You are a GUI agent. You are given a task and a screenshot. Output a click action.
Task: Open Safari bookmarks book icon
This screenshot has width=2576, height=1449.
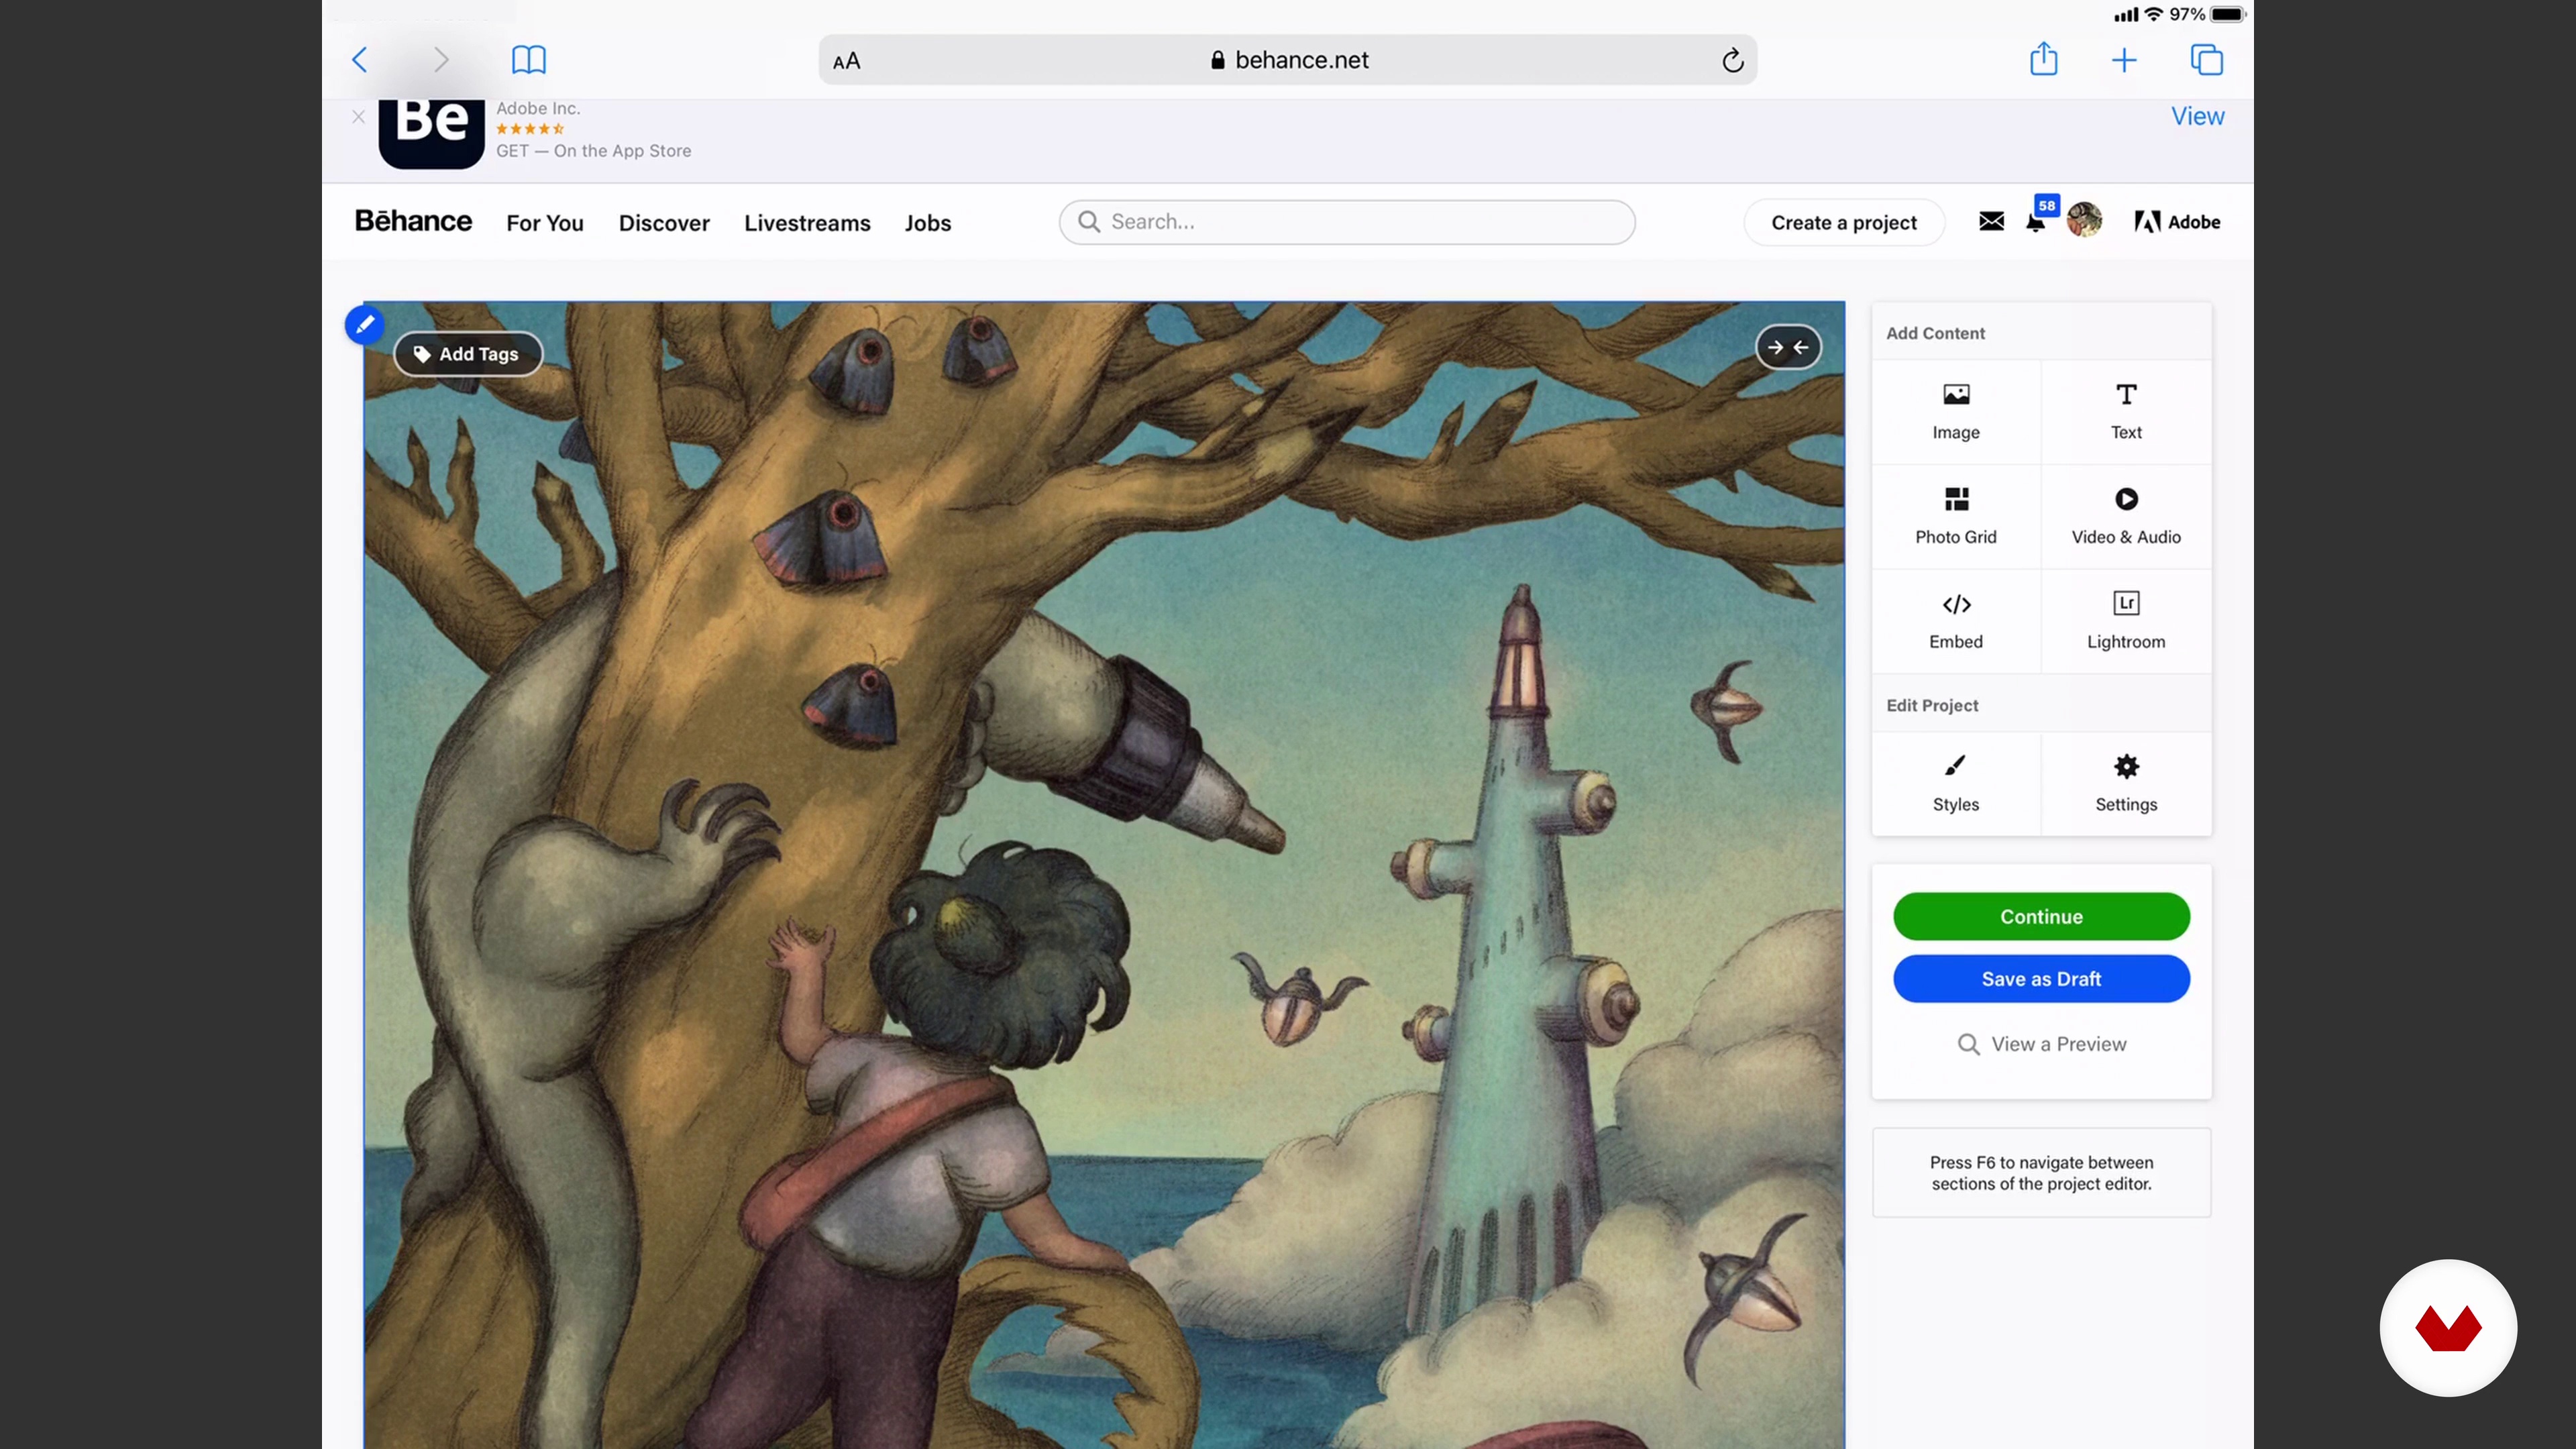pyautogui.click(x=528, y=60)
